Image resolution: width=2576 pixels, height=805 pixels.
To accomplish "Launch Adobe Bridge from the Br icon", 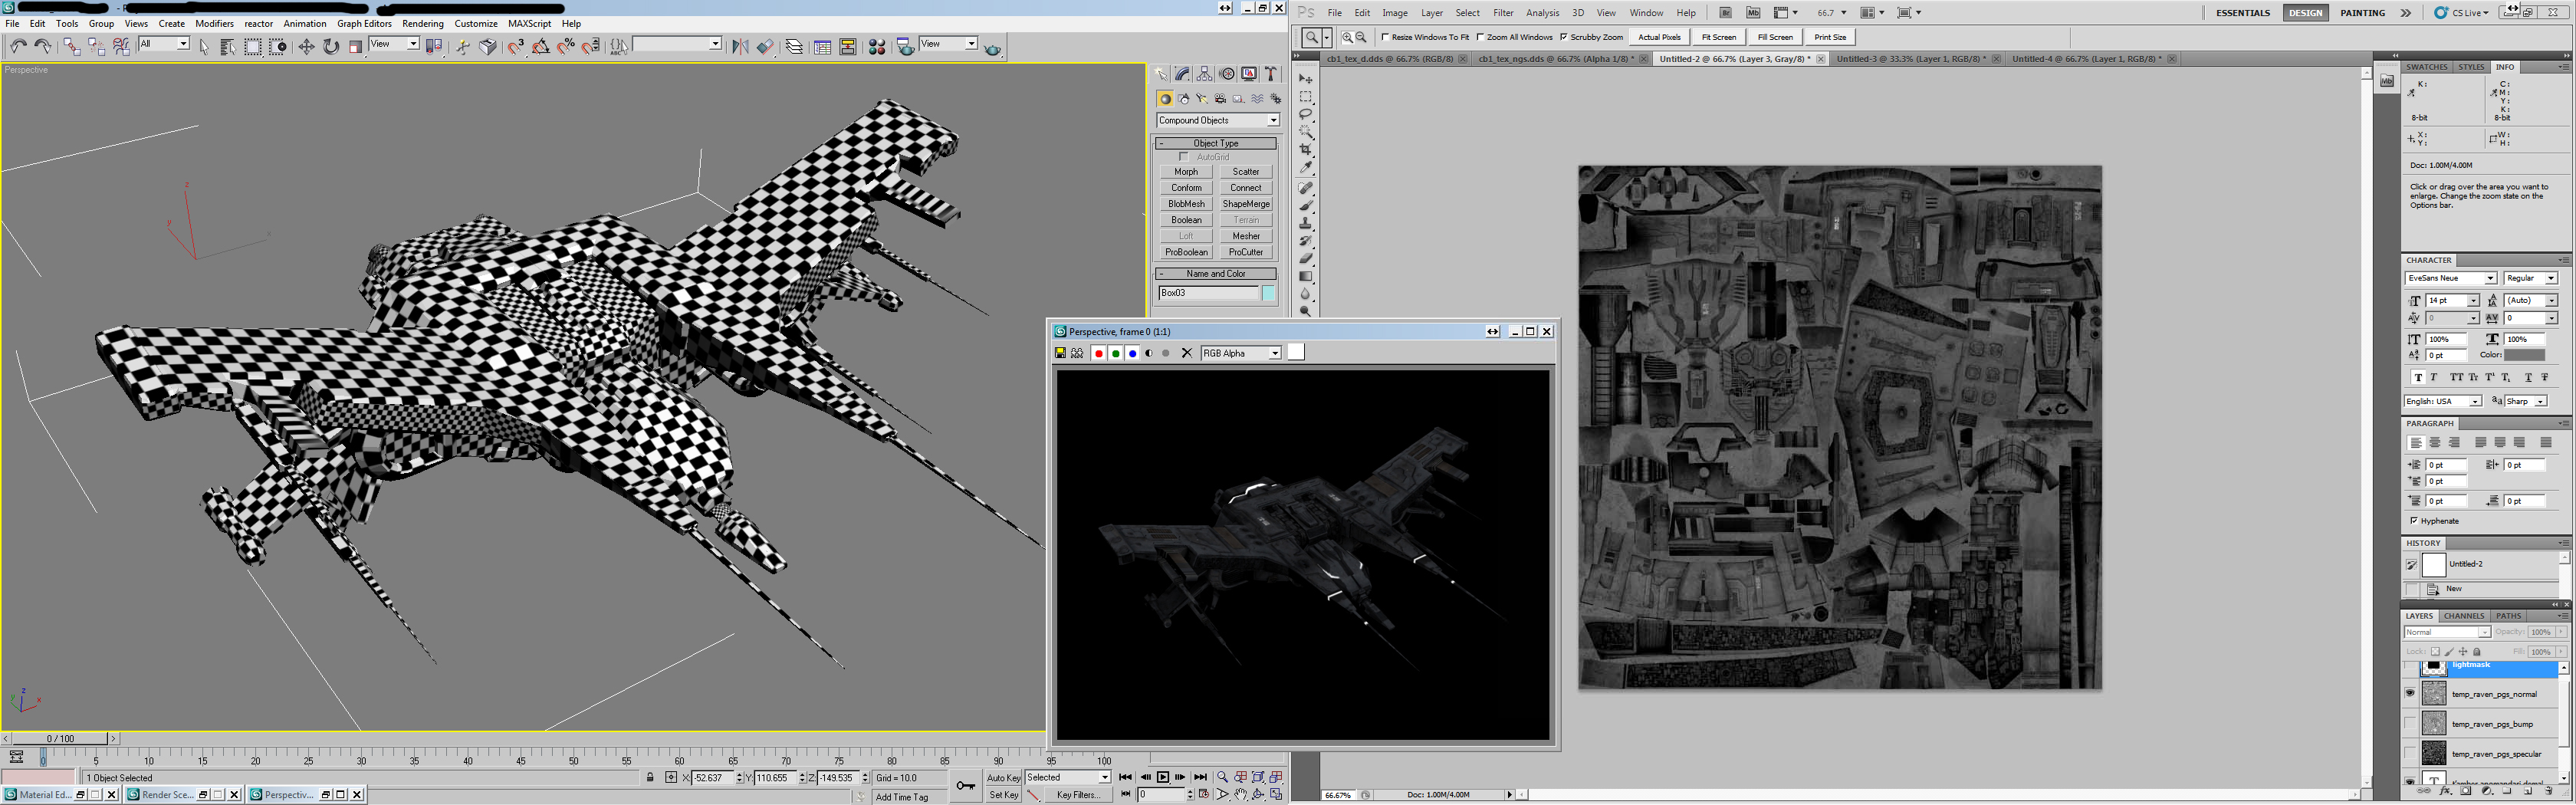I will coord(1725,13).
